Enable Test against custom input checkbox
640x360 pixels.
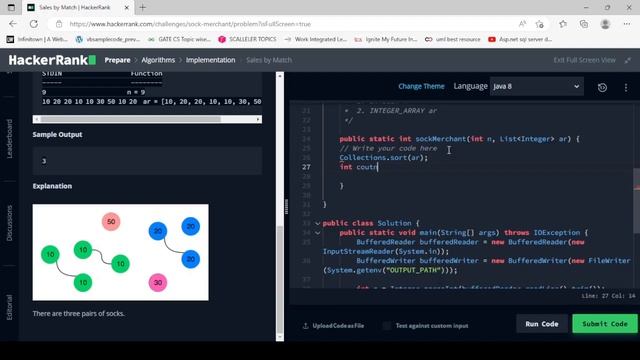(387, 326)
